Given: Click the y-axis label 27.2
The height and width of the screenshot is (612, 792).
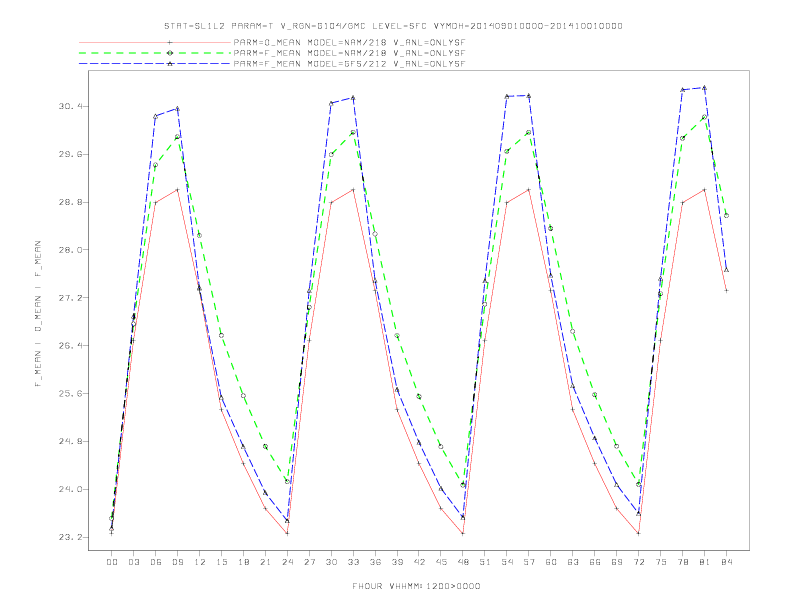Looking at the screenshot, I should 69,298.
